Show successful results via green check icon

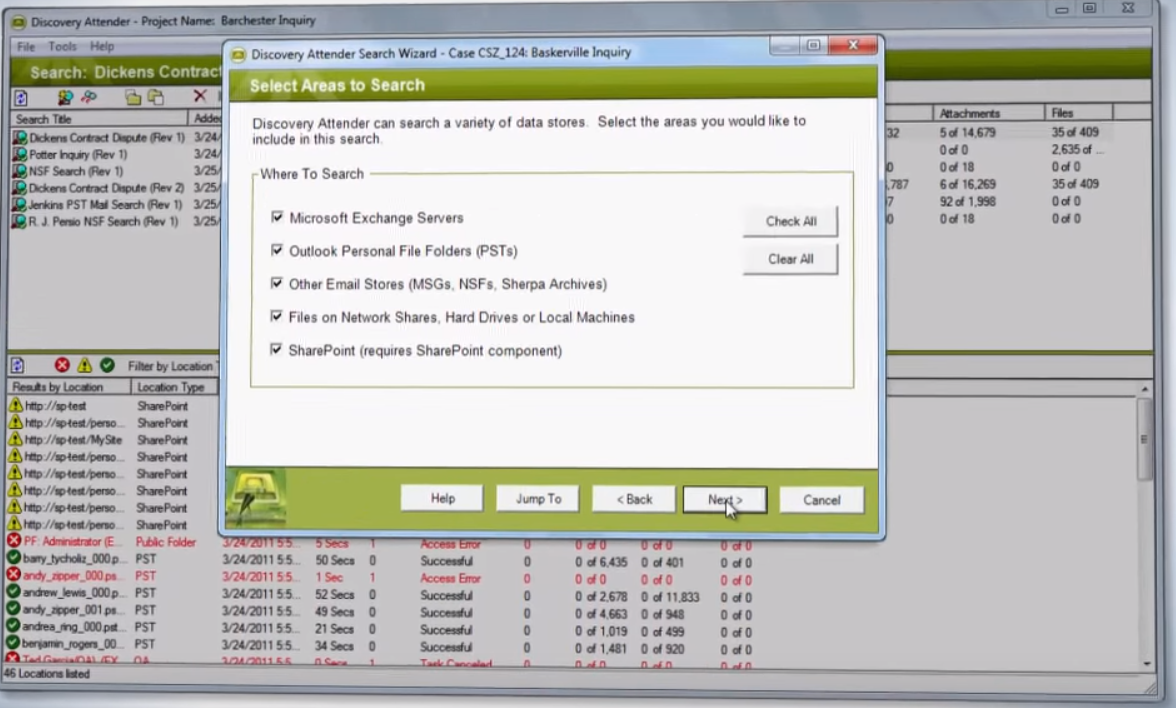[108, 365]
